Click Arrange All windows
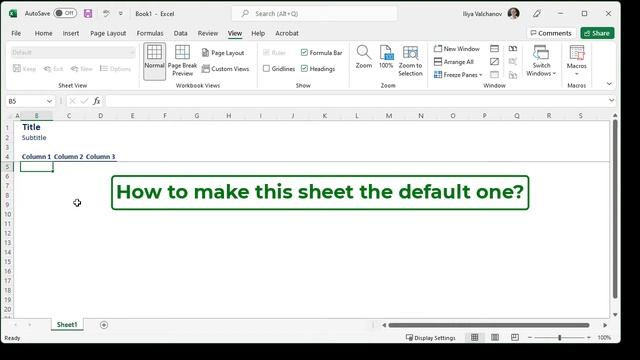This screenshot has height=360, width=640. [x=453, y=62]
